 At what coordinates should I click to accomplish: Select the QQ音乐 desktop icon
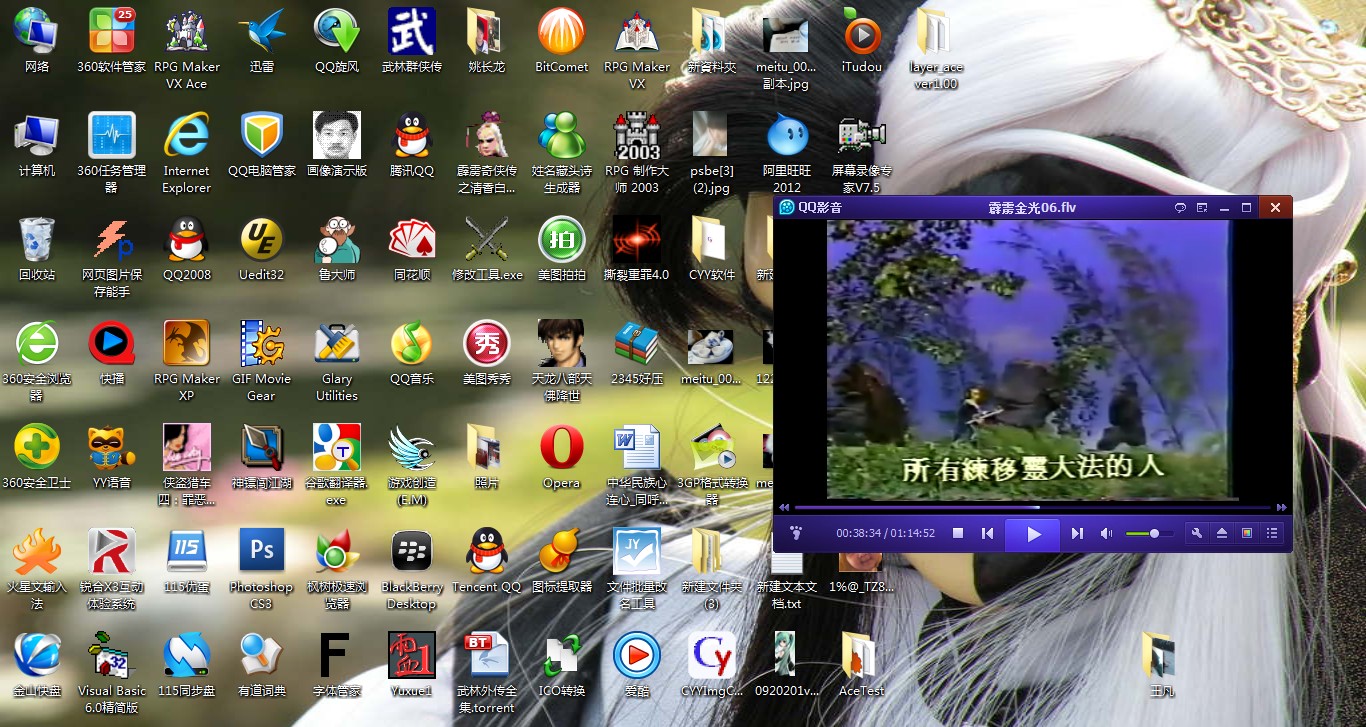[x=412, y=353]
